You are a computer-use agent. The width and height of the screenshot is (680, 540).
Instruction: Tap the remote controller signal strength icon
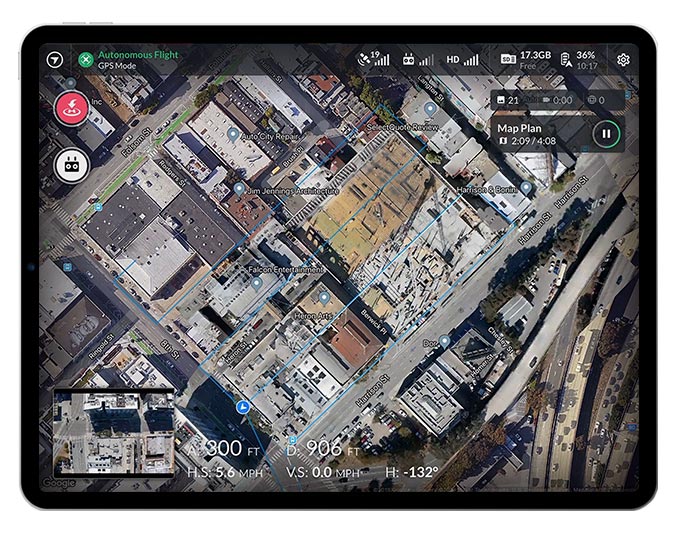tap(418, 60)
